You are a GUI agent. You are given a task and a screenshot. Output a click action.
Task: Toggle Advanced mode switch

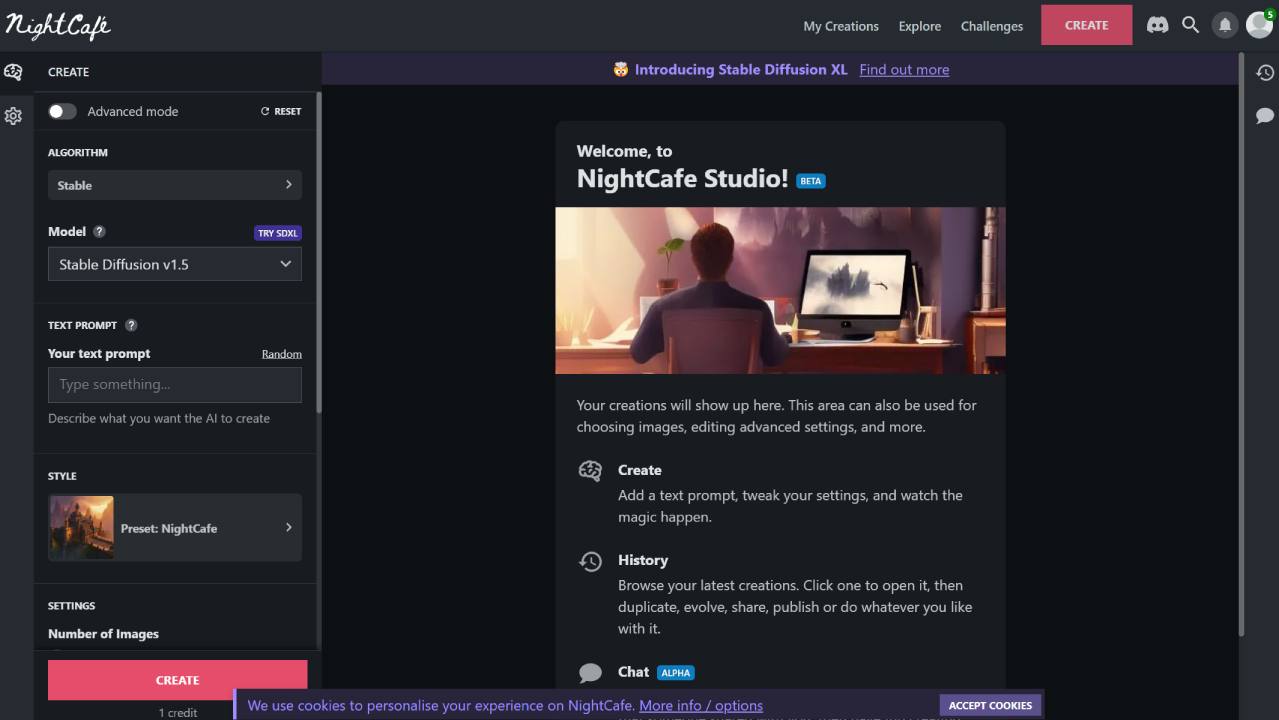[x=62, y=111]
